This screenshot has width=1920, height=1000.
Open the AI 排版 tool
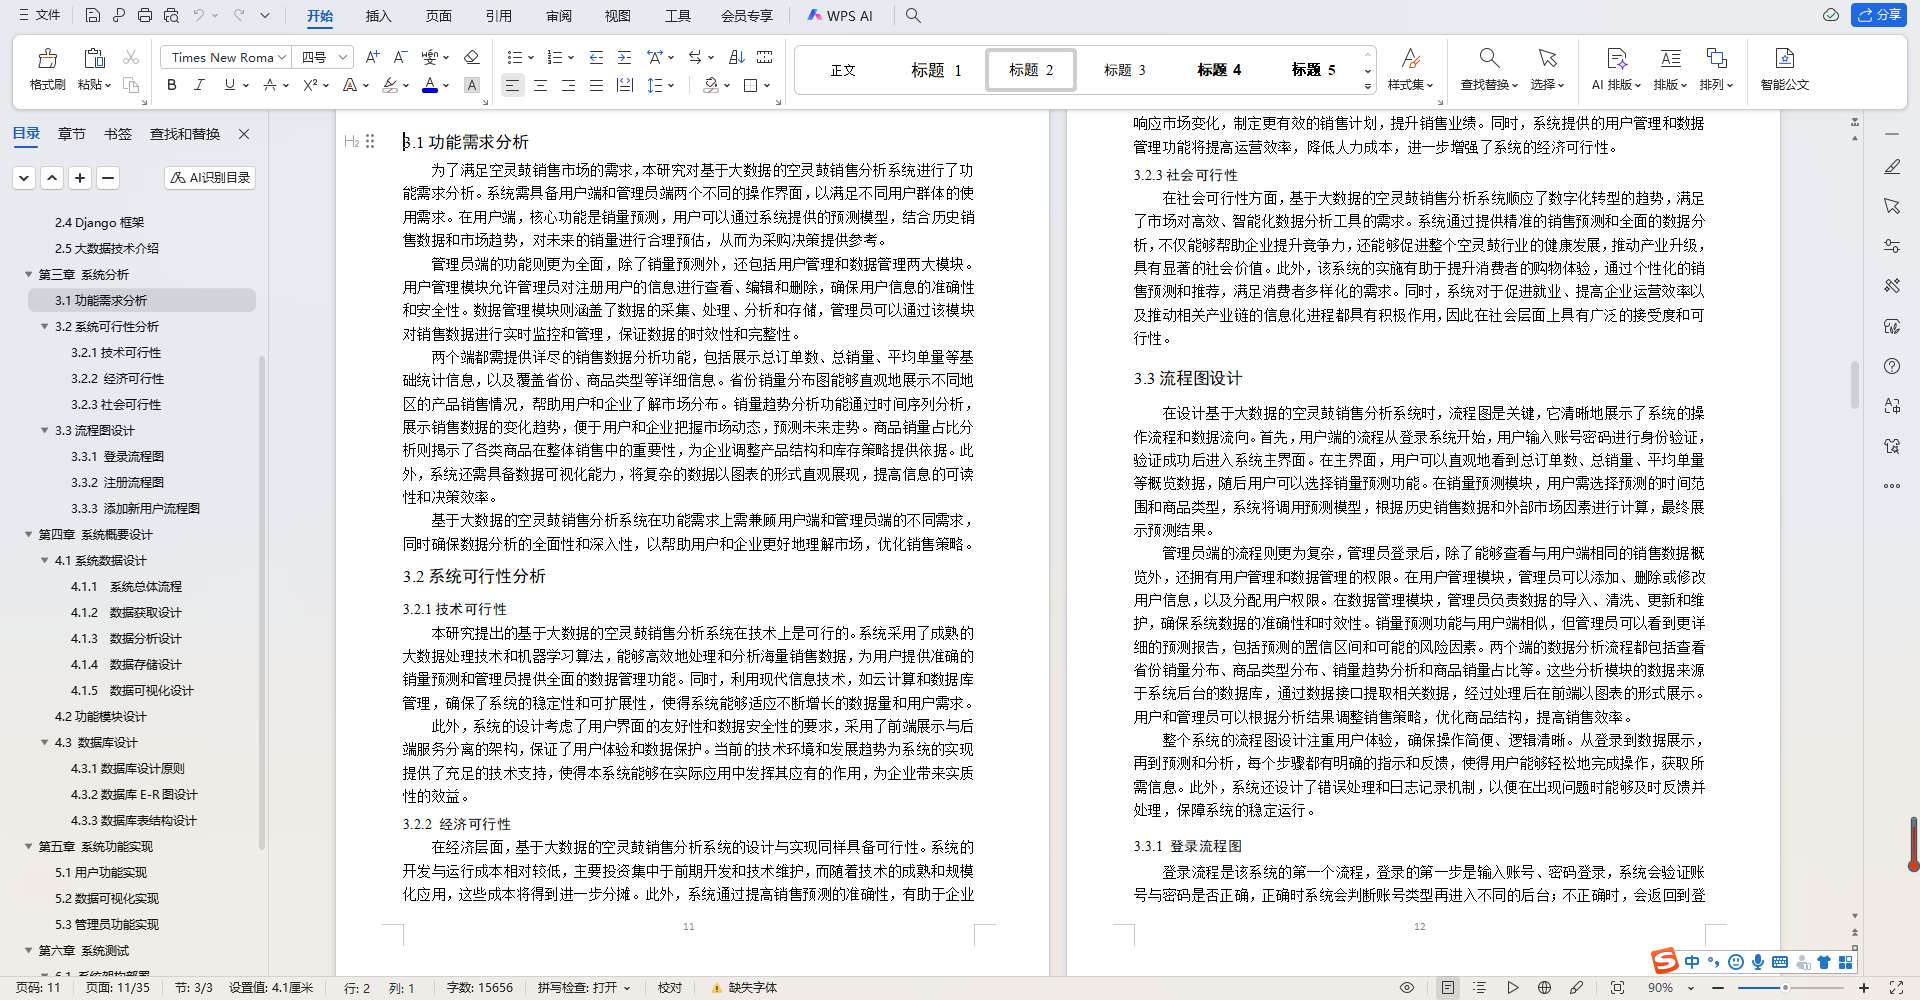(x=1616, y=68)
